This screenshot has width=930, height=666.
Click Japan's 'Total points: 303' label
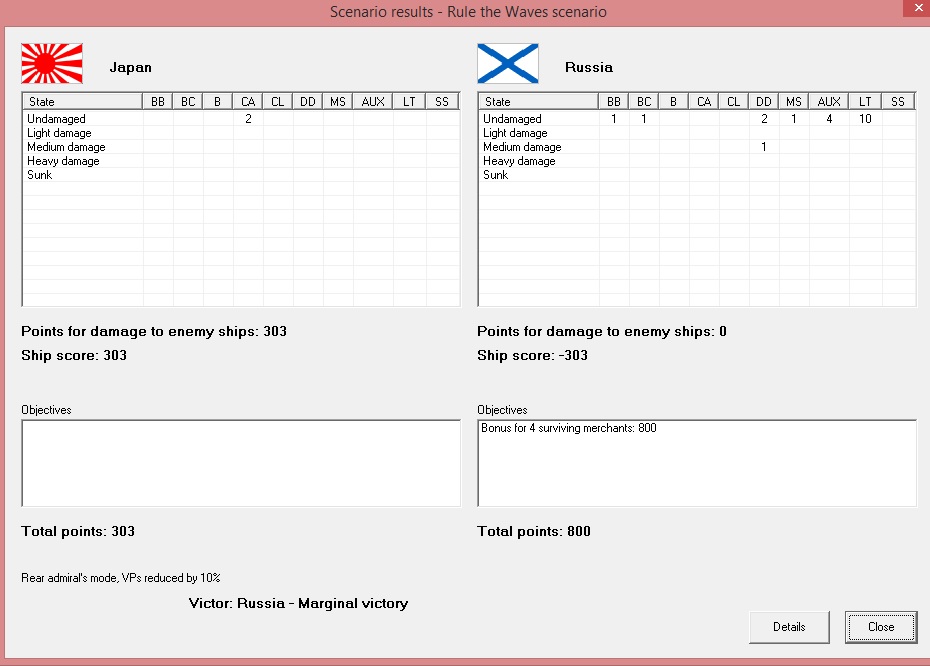point(78,531)
